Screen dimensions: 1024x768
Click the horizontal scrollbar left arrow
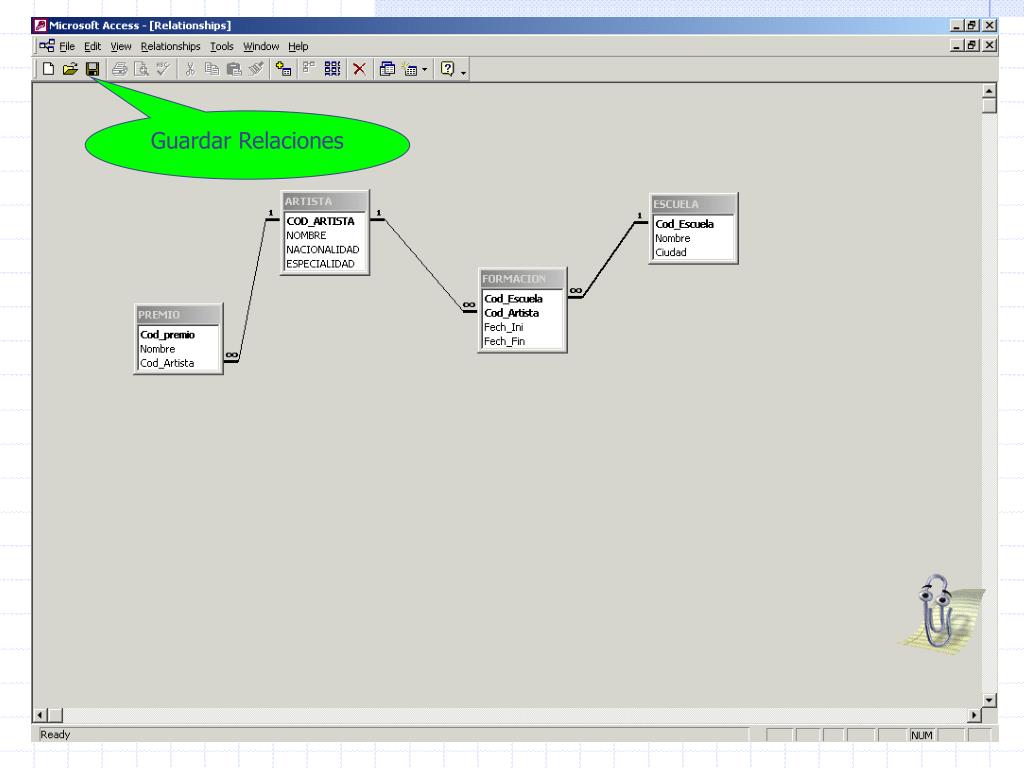tap(41, 715)
